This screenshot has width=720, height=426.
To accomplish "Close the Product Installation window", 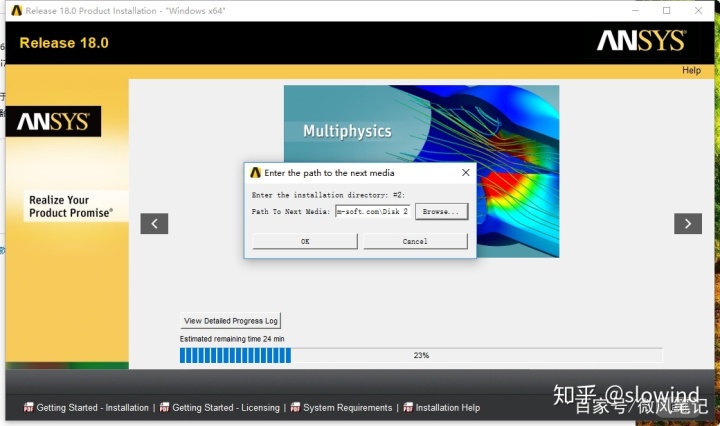I will coord(698,11).
